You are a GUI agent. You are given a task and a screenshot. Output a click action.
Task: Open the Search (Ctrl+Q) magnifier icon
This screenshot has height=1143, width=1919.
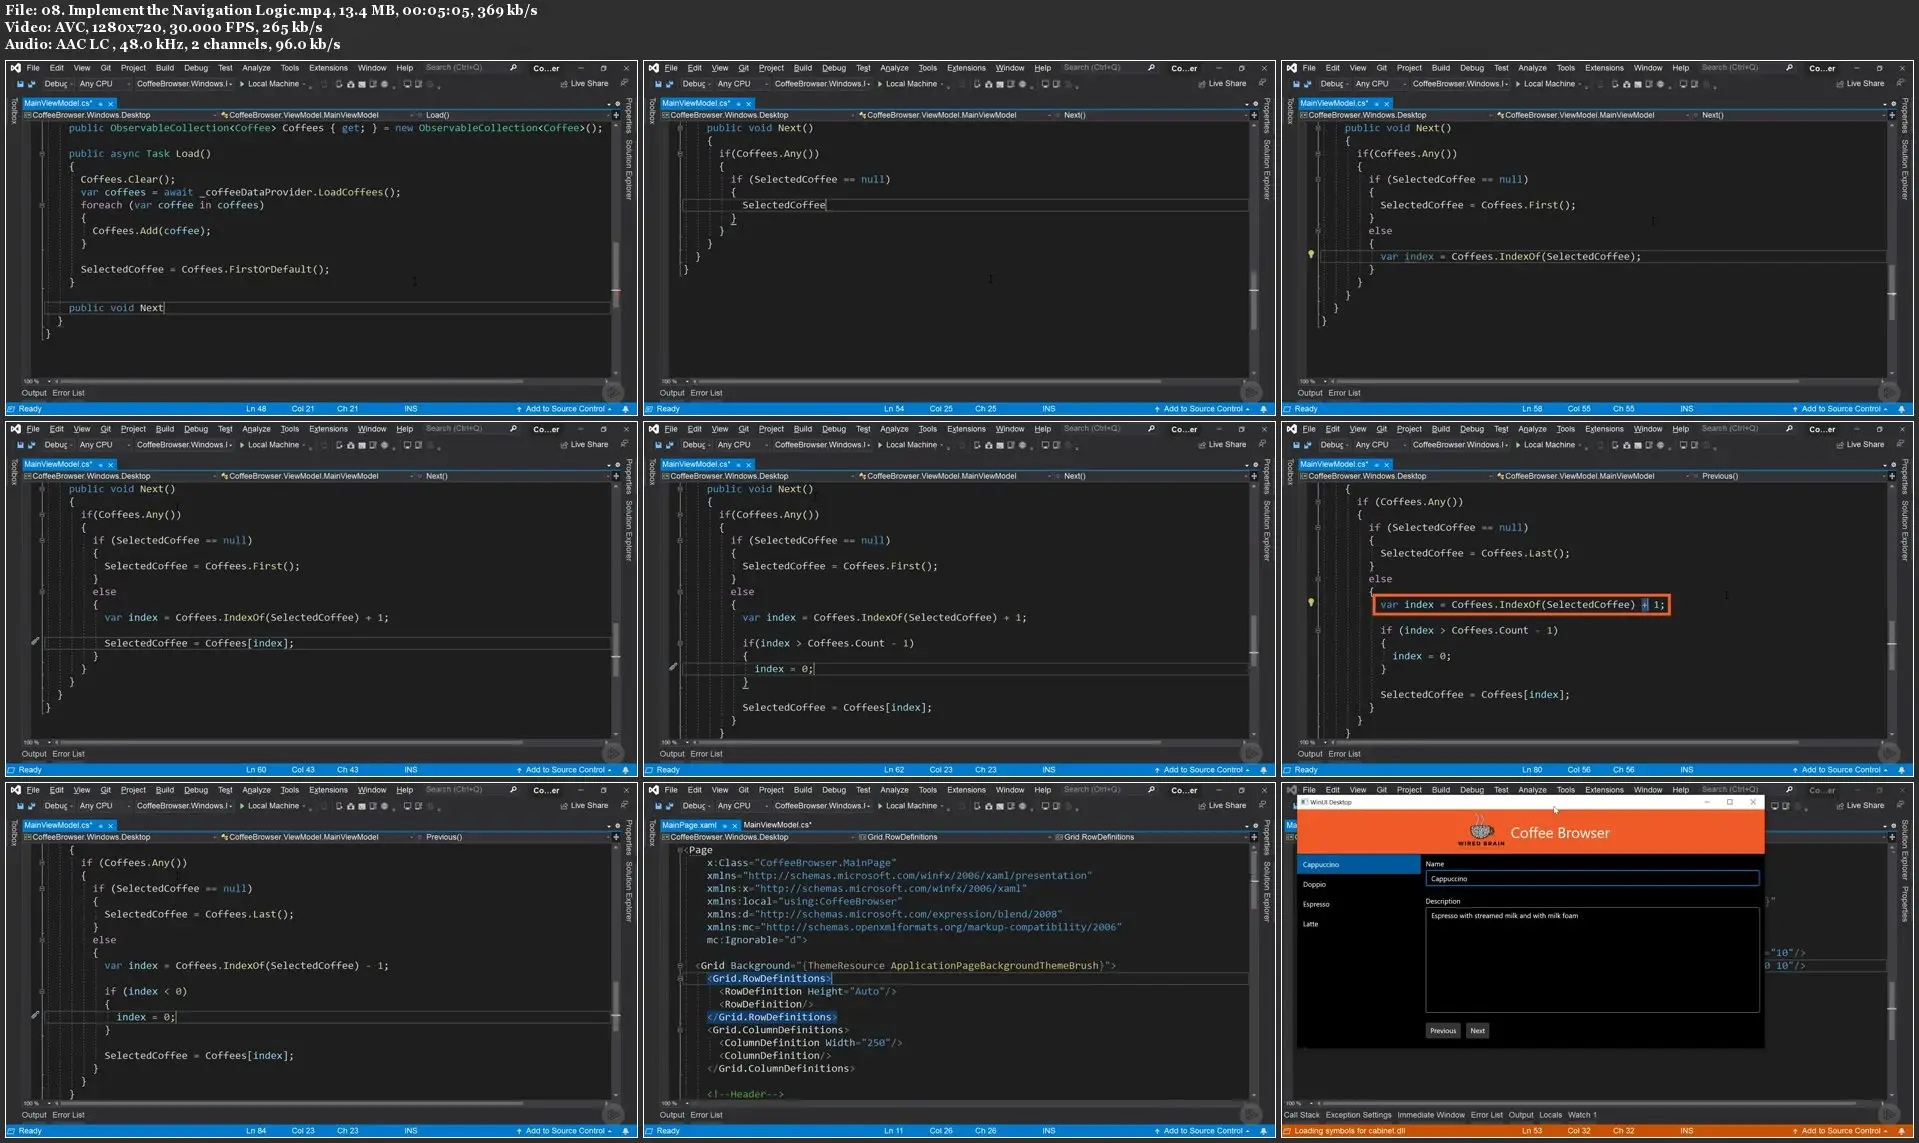pos(513,67)
